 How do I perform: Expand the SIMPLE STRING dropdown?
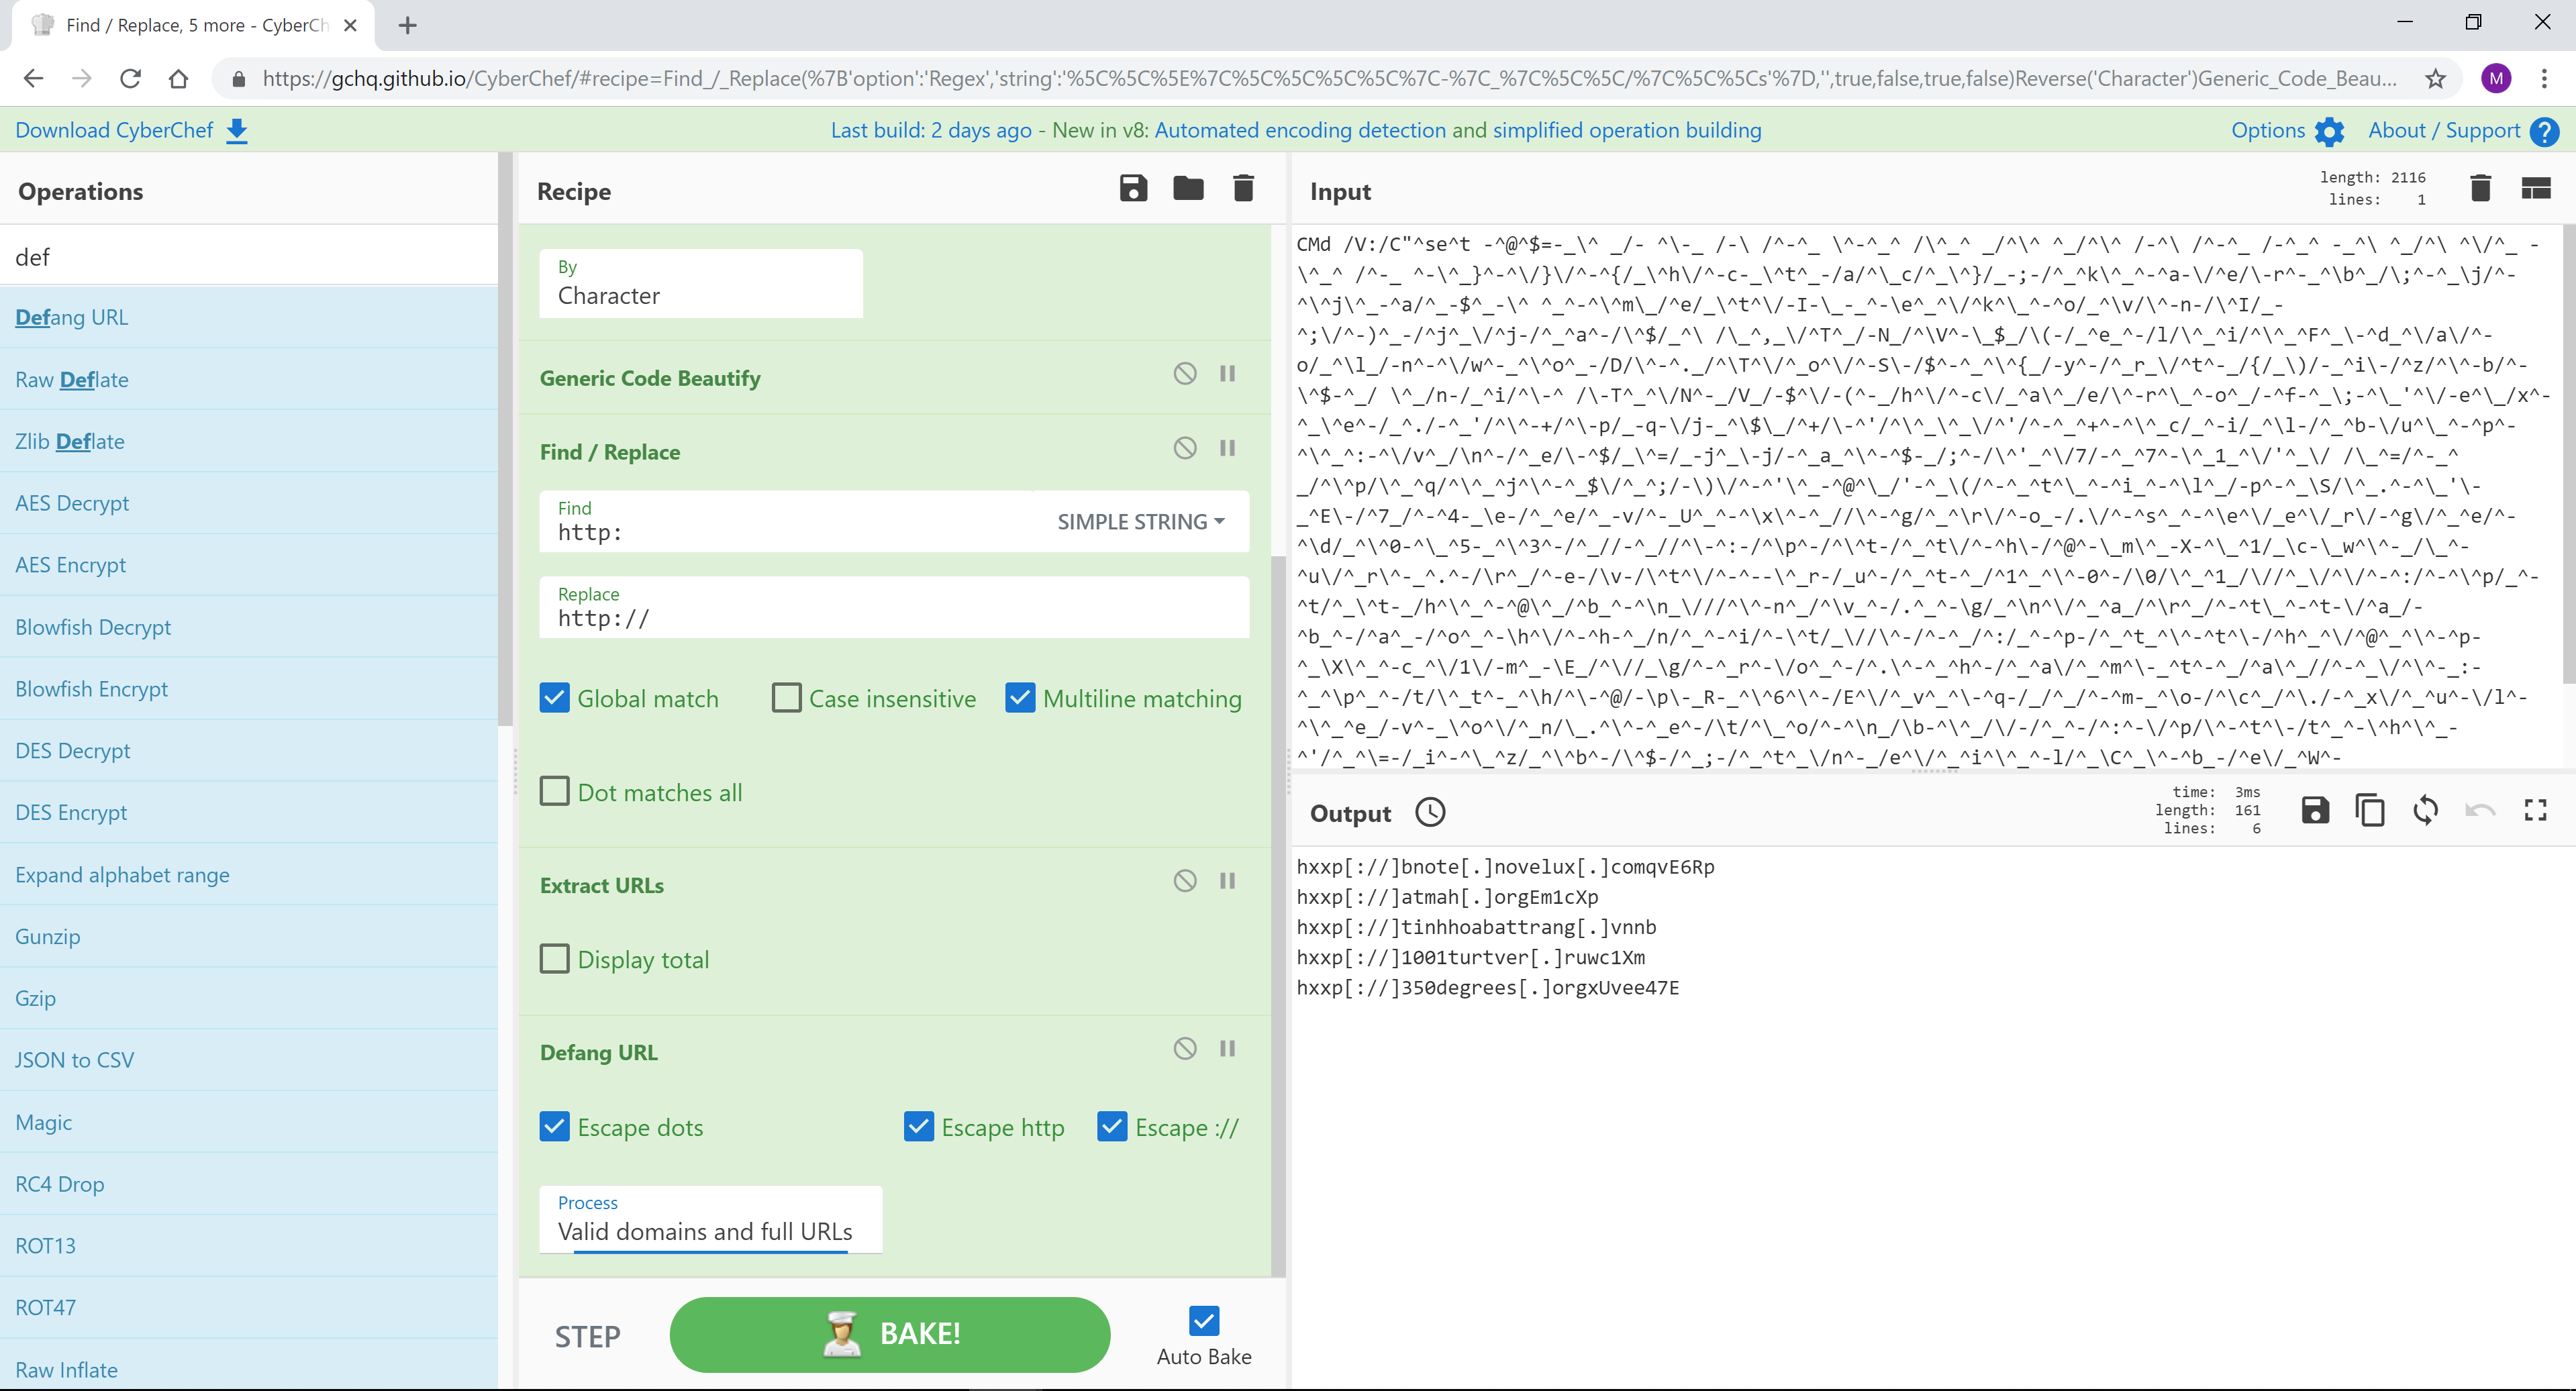1137,519
